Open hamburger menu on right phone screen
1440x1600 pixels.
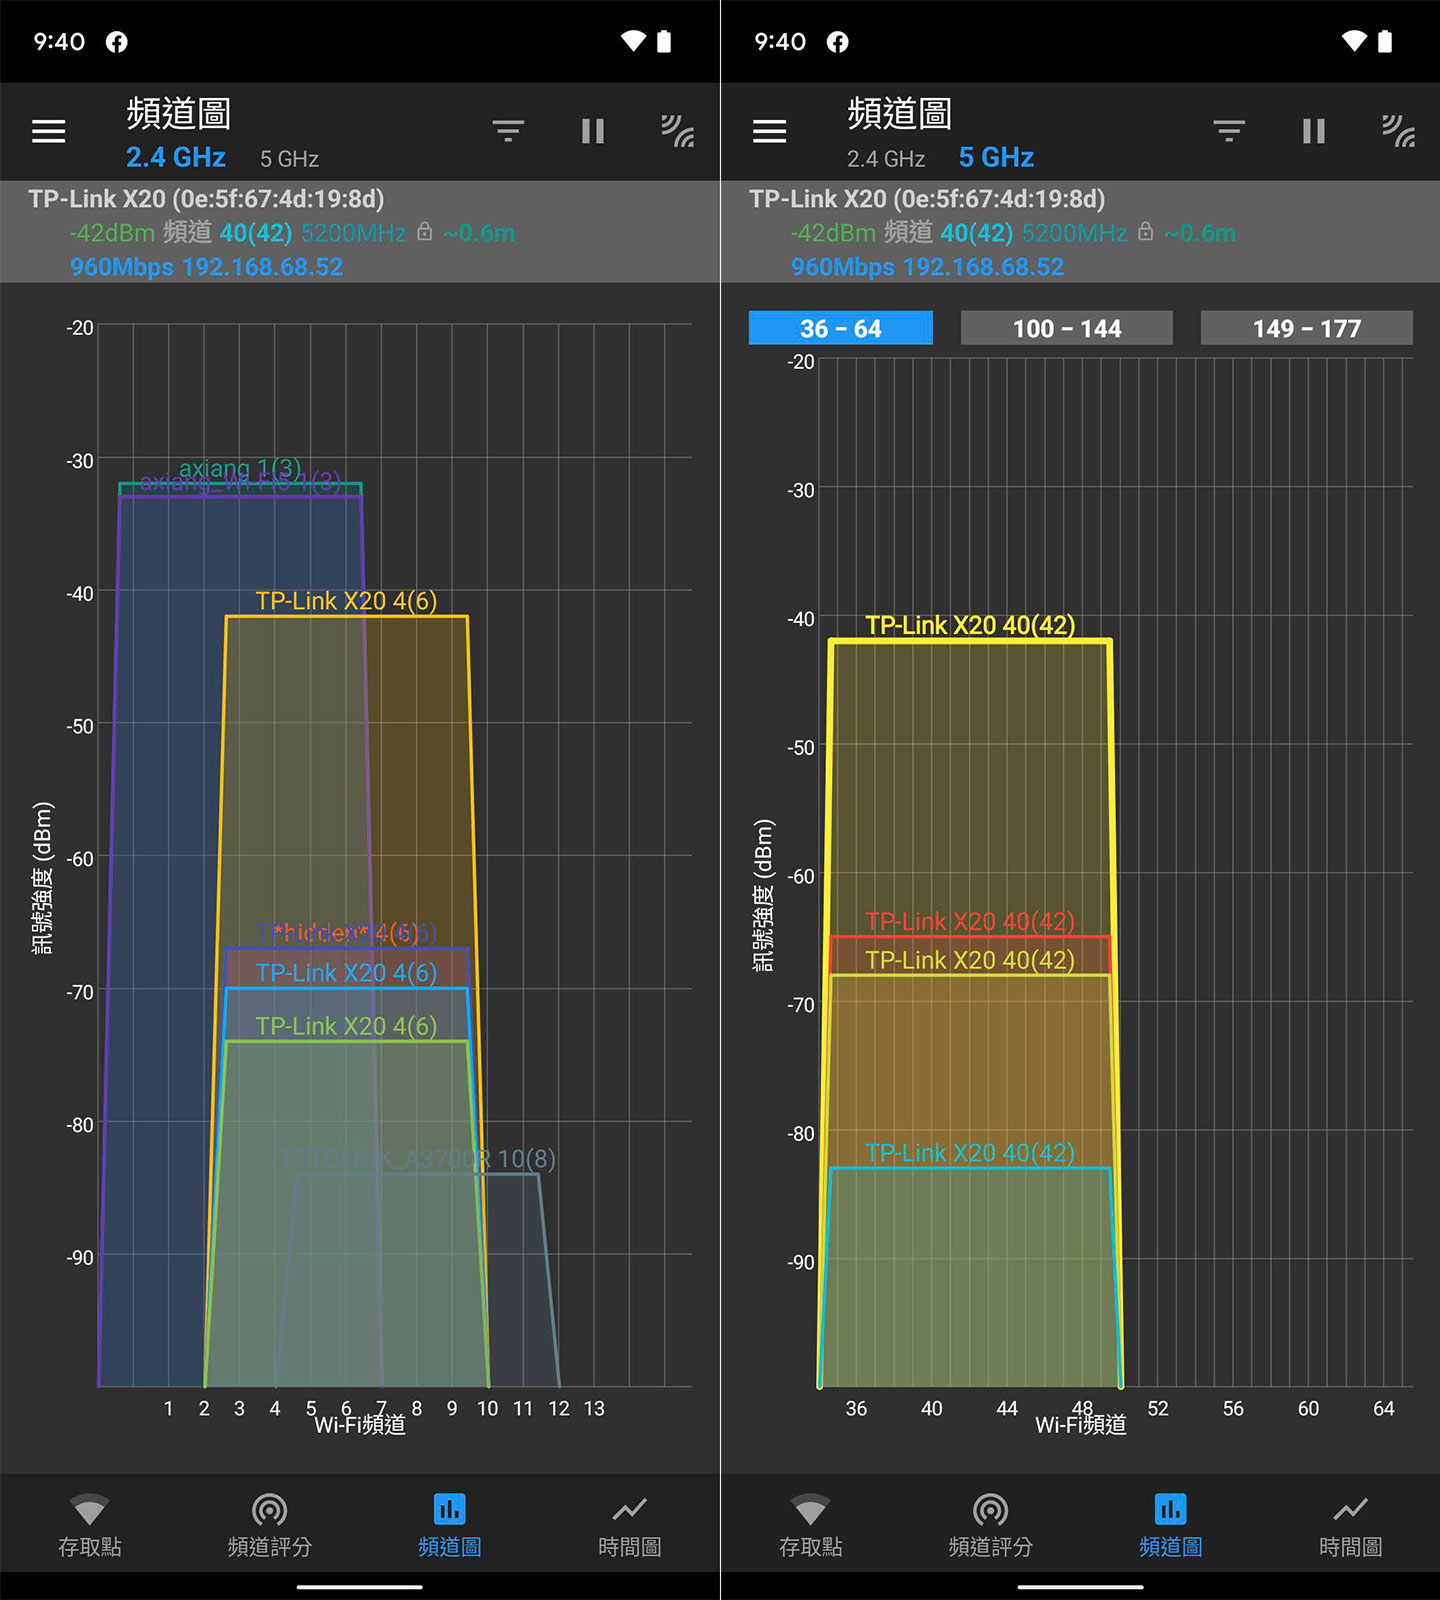point(769,131)
